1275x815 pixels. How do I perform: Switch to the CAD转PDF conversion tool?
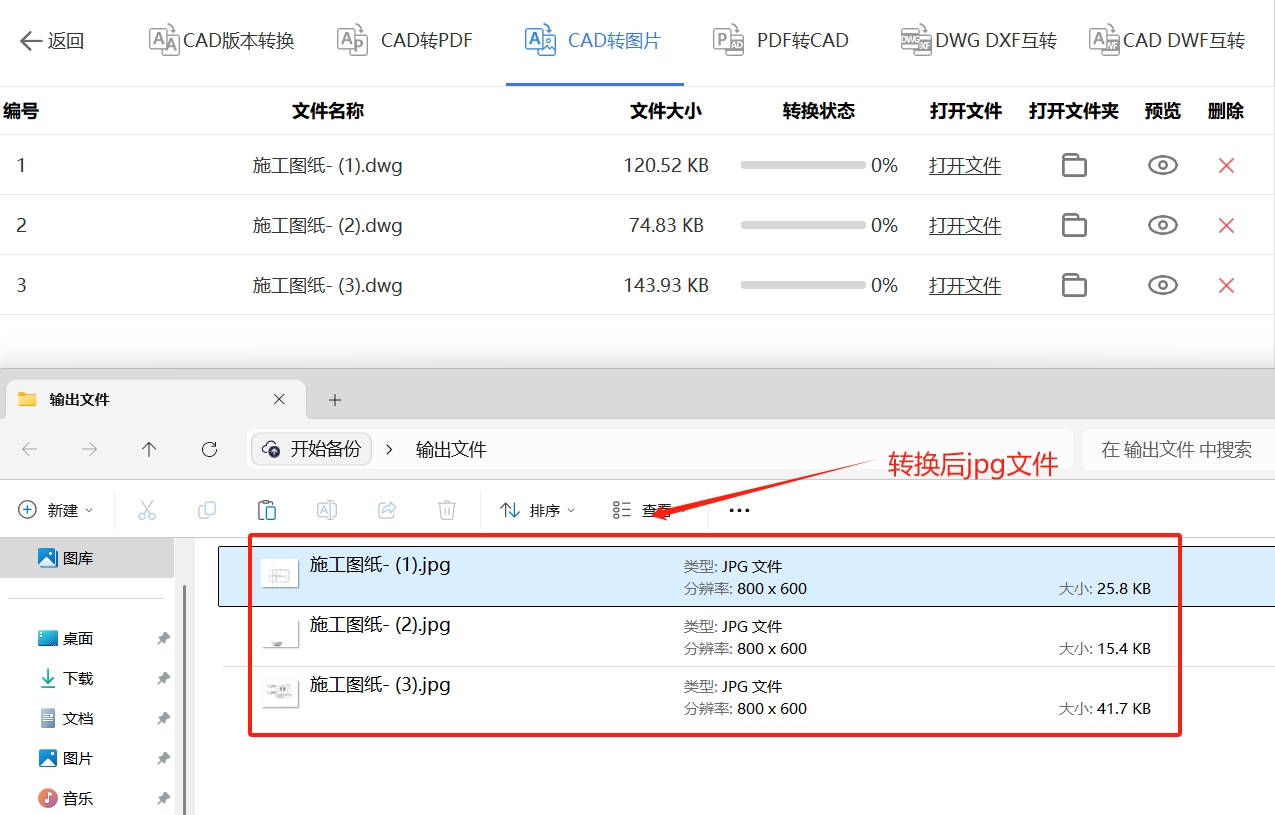pyautogui.click(x=404, y=40)
